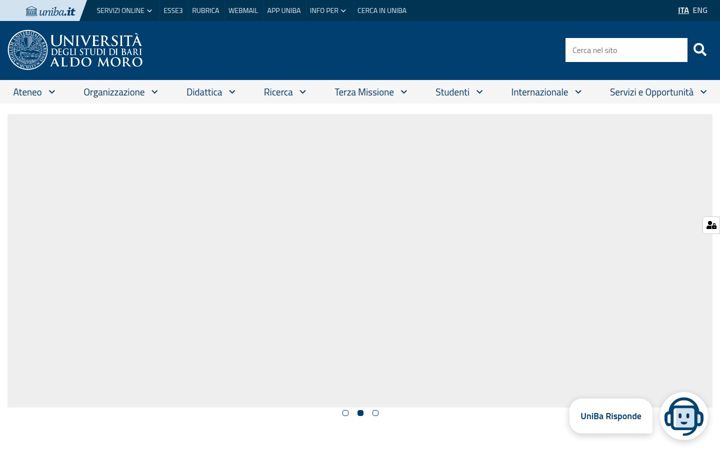Open the Organizzazione menu

114,92
